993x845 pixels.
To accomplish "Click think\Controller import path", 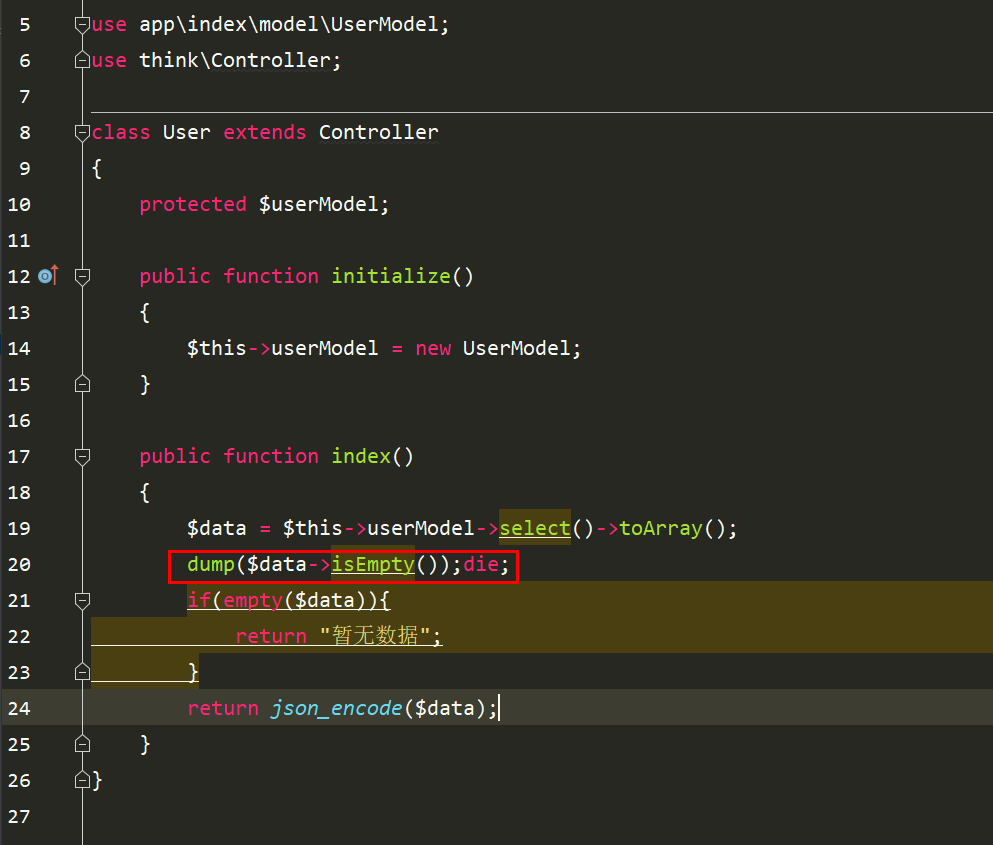I will tap(235, 60).
